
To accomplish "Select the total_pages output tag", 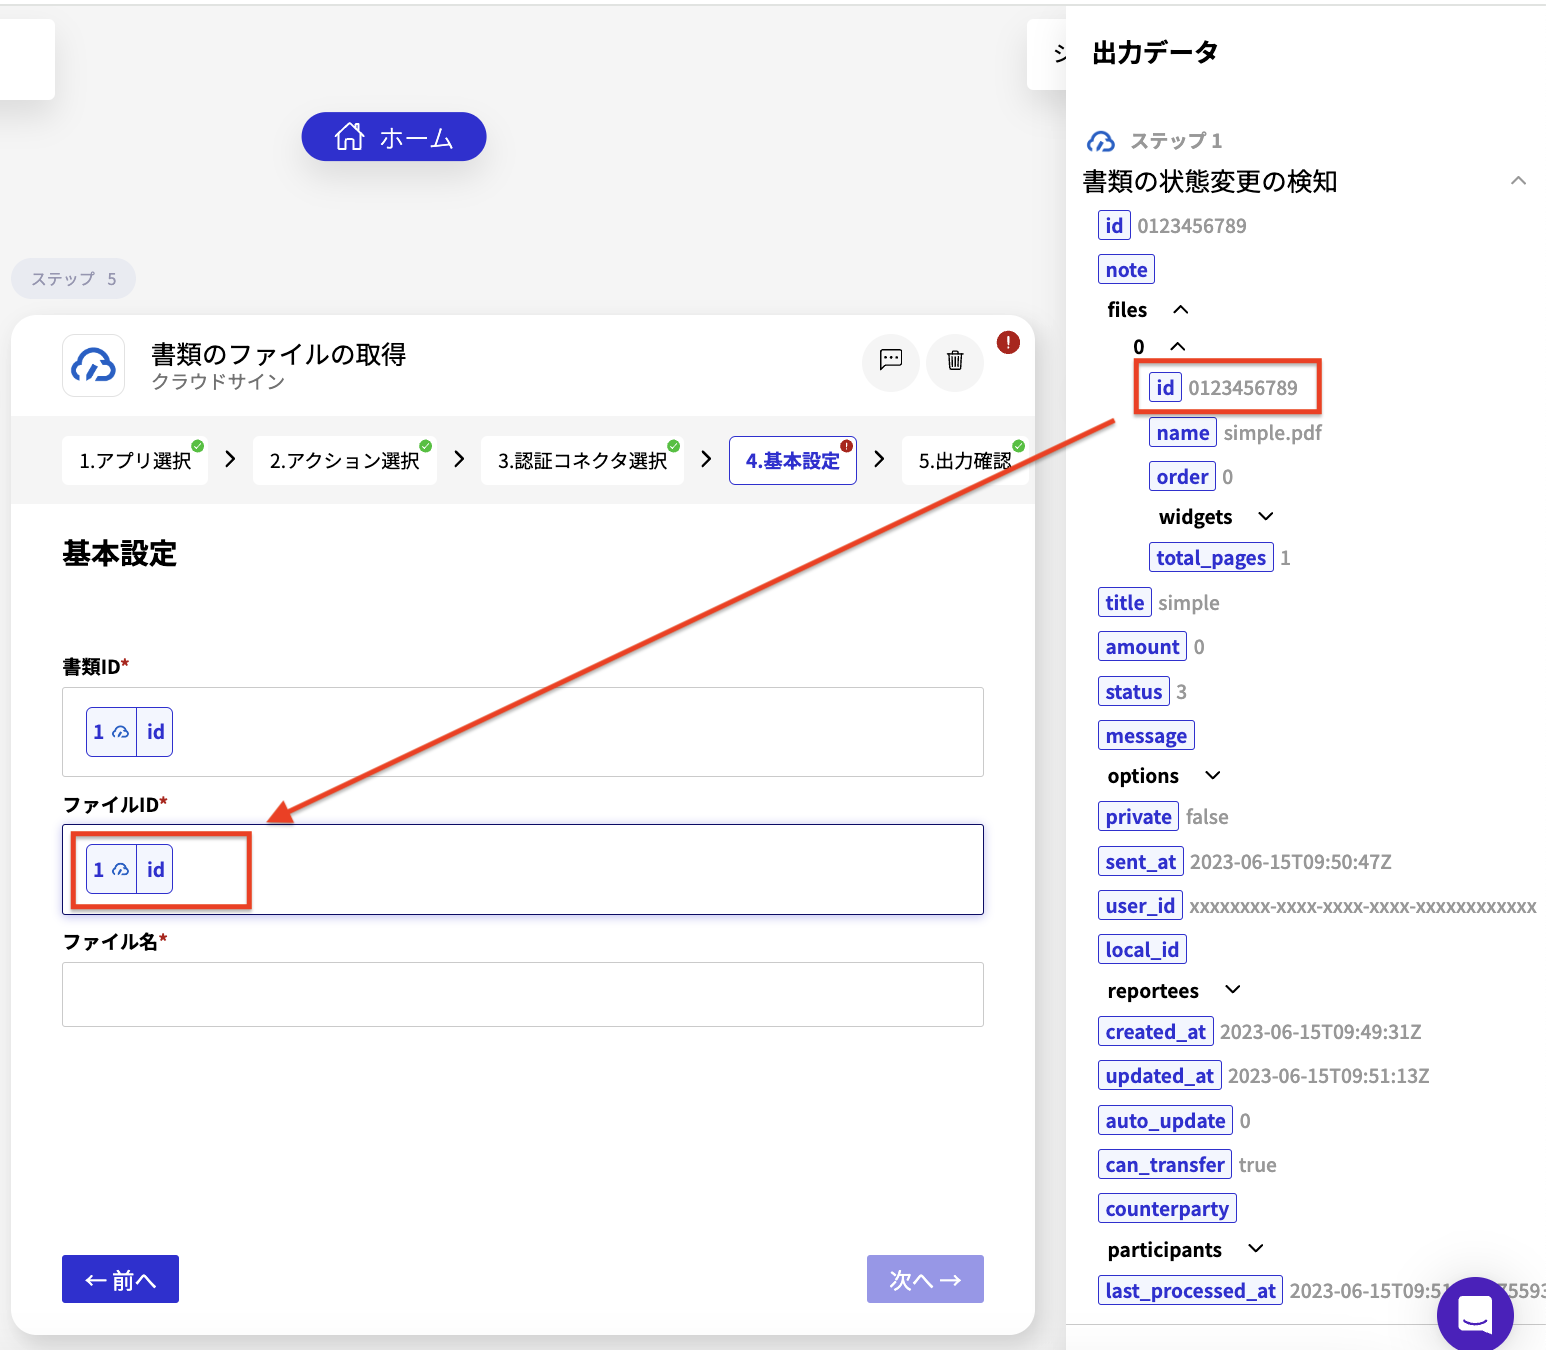I will click(1211, 558).
